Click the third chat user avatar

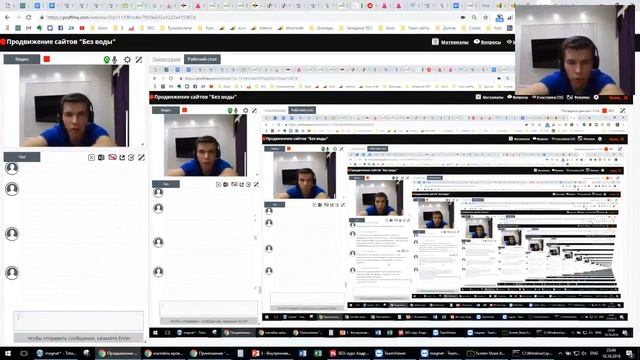(12, 234)
